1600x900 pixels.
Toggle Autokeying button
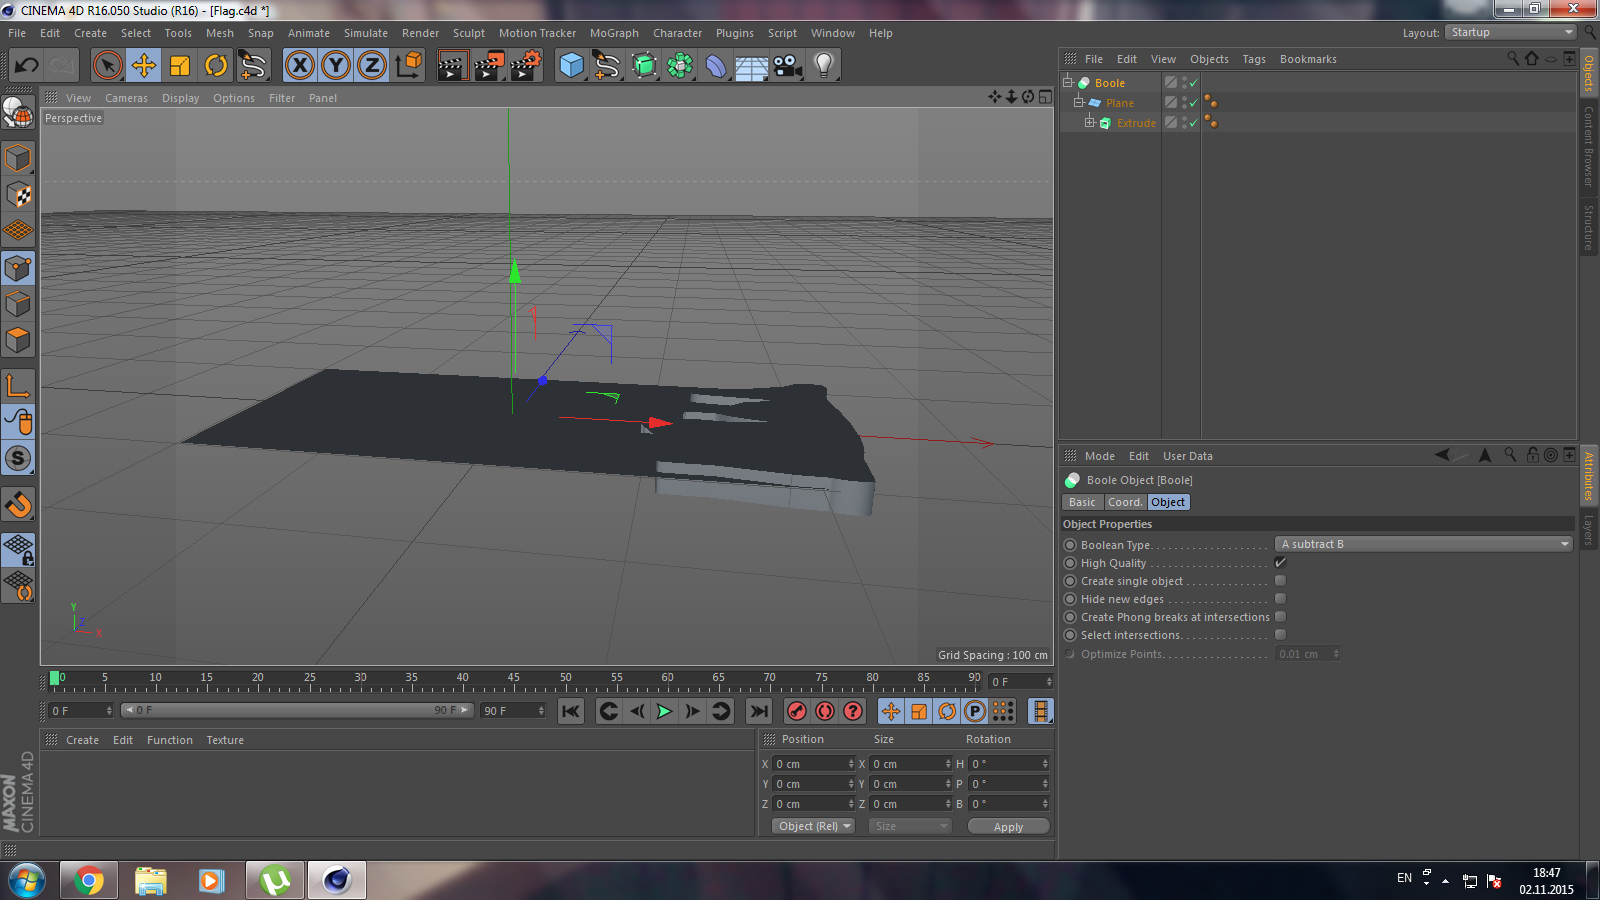[825, 711]
